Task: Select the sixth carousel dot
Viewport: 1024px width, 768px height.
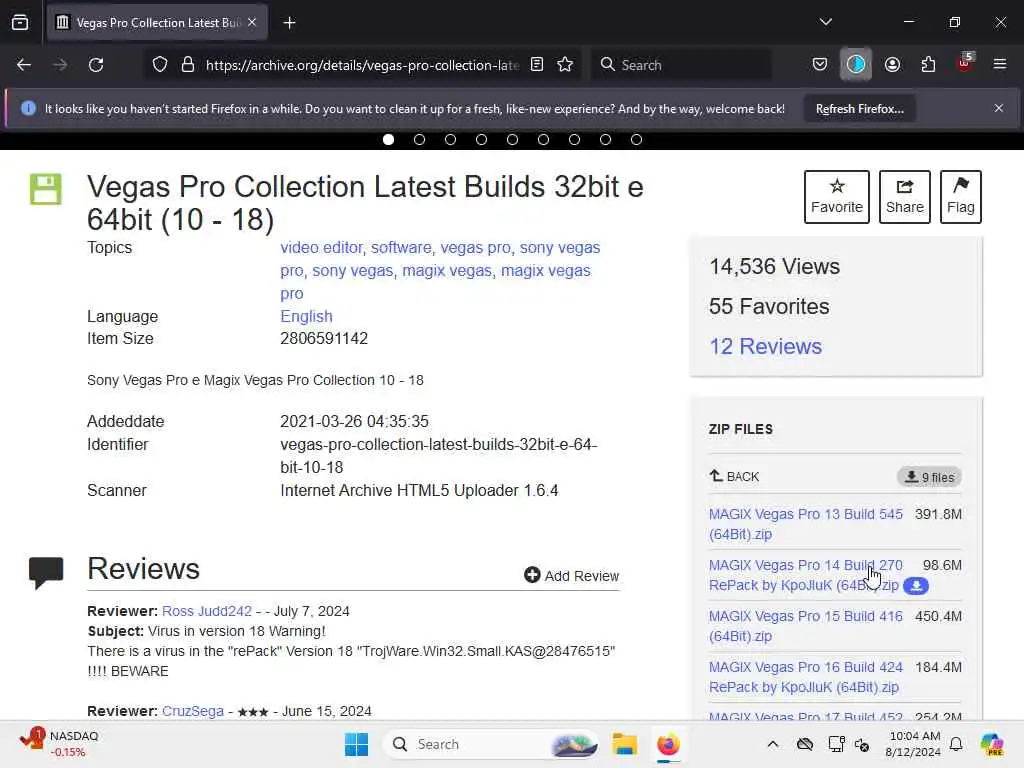Action: (543, 140)
